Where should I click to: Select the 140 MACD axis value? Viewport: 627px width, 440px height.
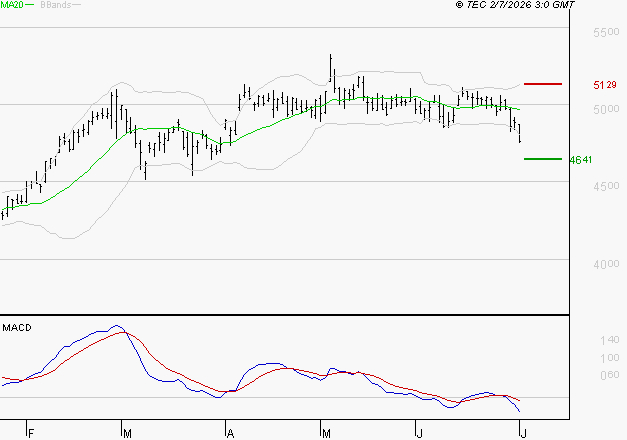pos(610,340)
